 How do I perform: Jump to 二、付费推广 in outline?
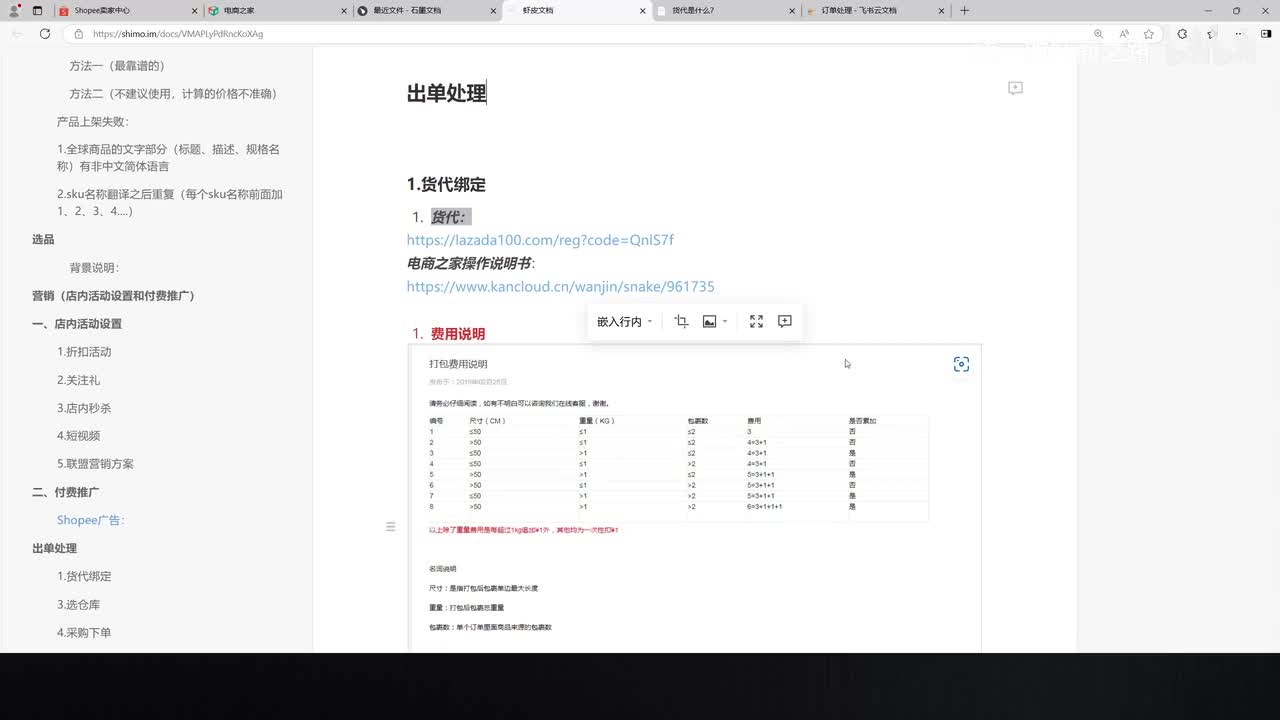(65, 492)
